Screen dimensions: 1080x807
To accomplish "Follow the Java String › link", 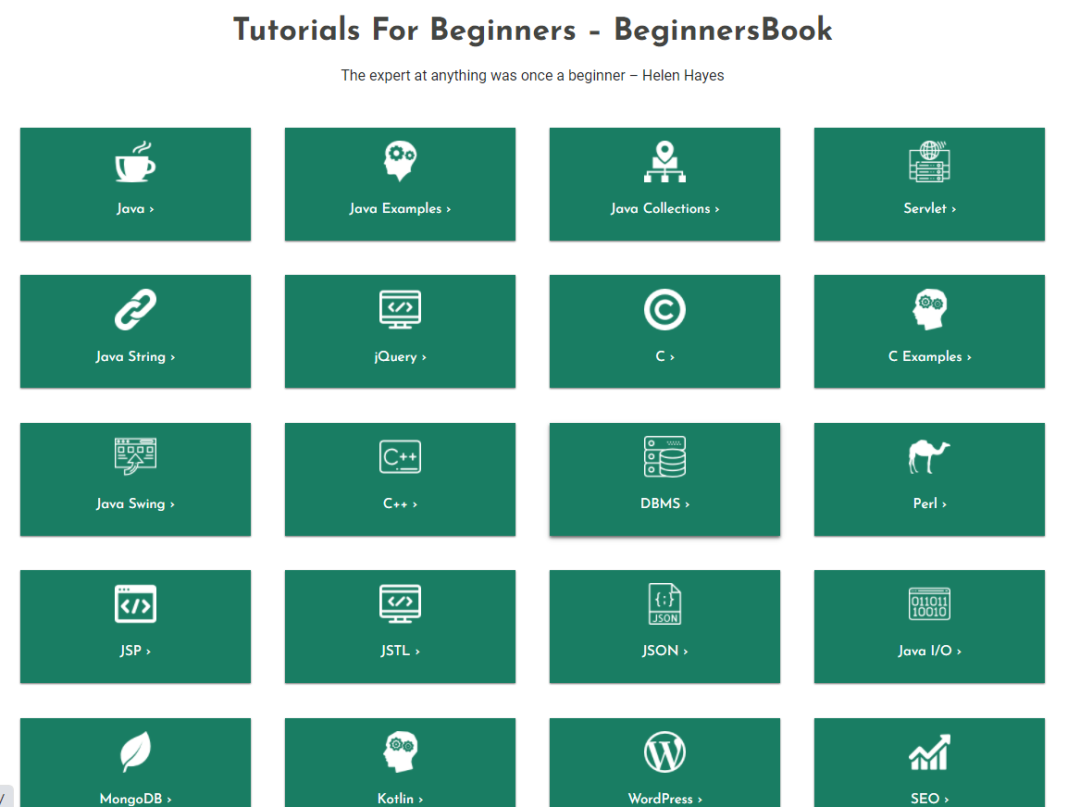I will [x=135, y=357].
